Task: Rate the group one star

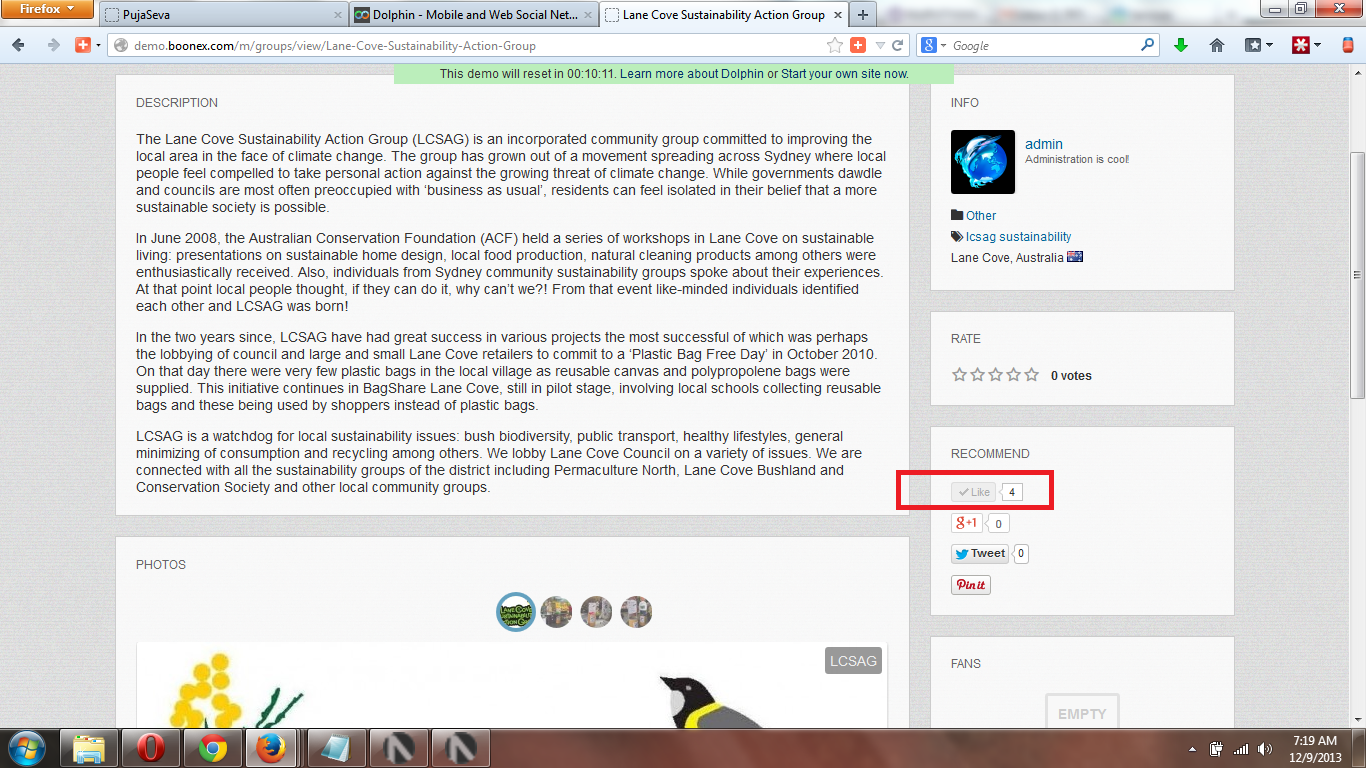Action: point(960,375)
